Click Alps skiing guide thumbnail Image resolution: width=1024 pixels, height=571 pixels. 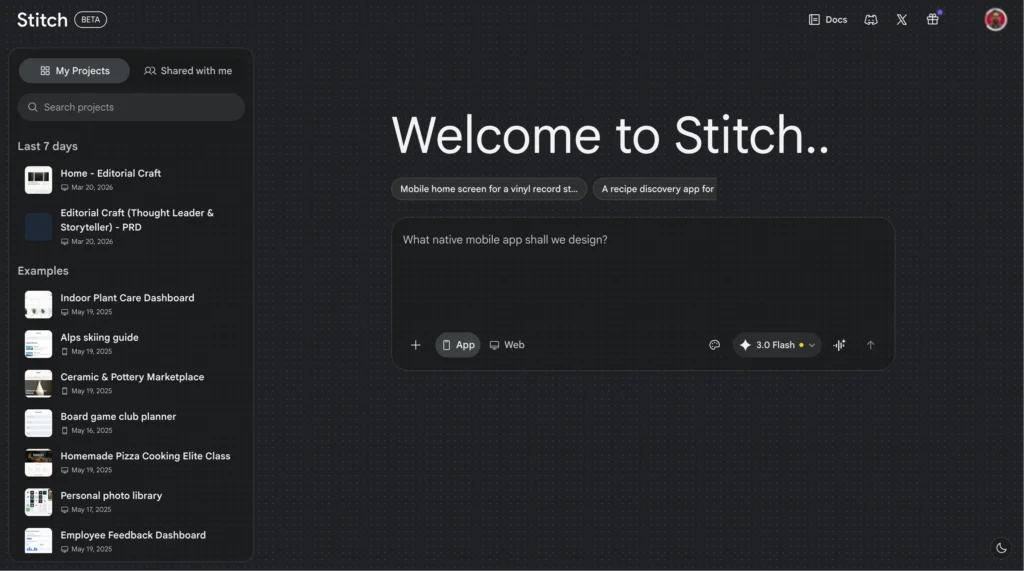click(x=39, y=344)
